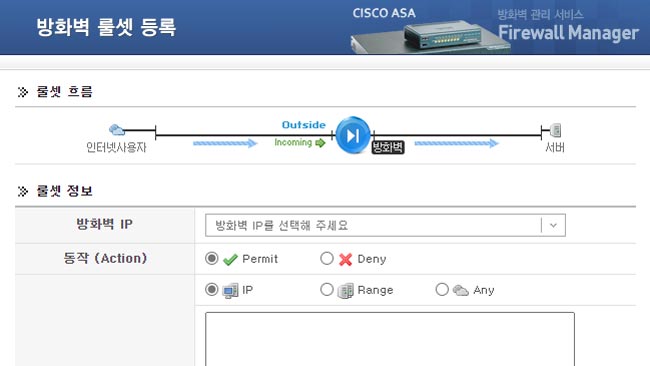
Task: Click the dropdown arrow of the firewall IP box
Action: [x=553, y=225]
